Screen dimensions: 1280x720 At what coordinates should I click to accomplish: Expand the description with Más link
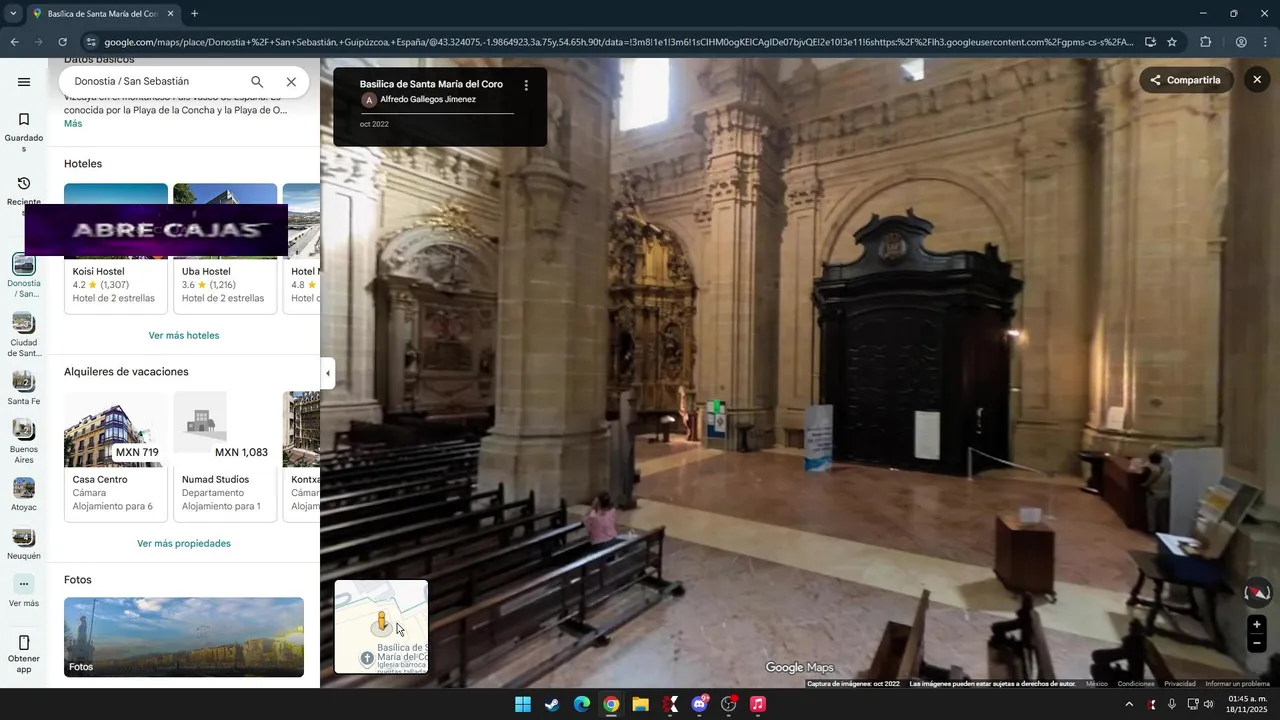[73, 123]
